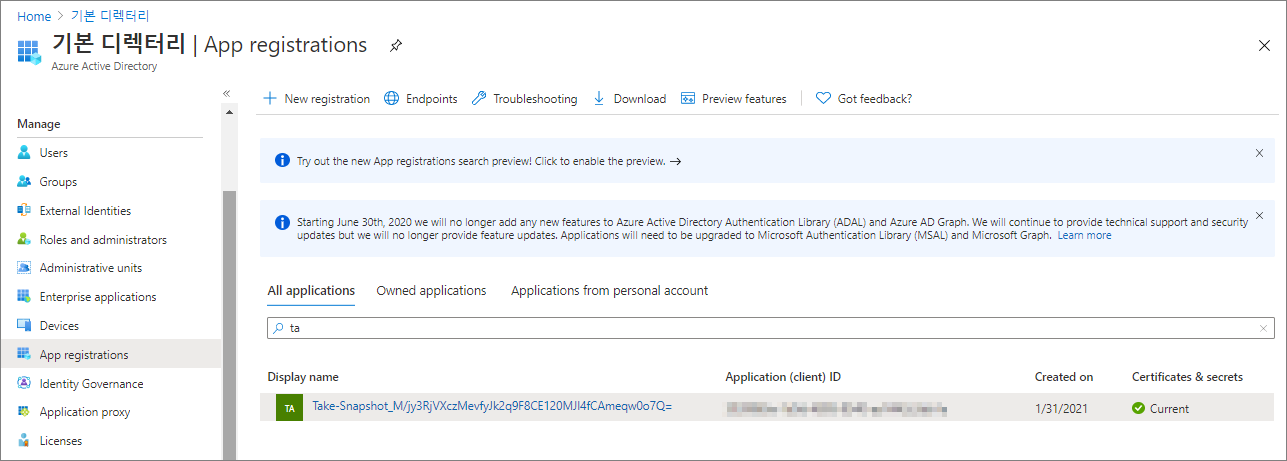Image resolution: width=1287 pixels, height=461 pixels.
Task: Click the Home breadcrumb link
Action: [x=34, y=17]
